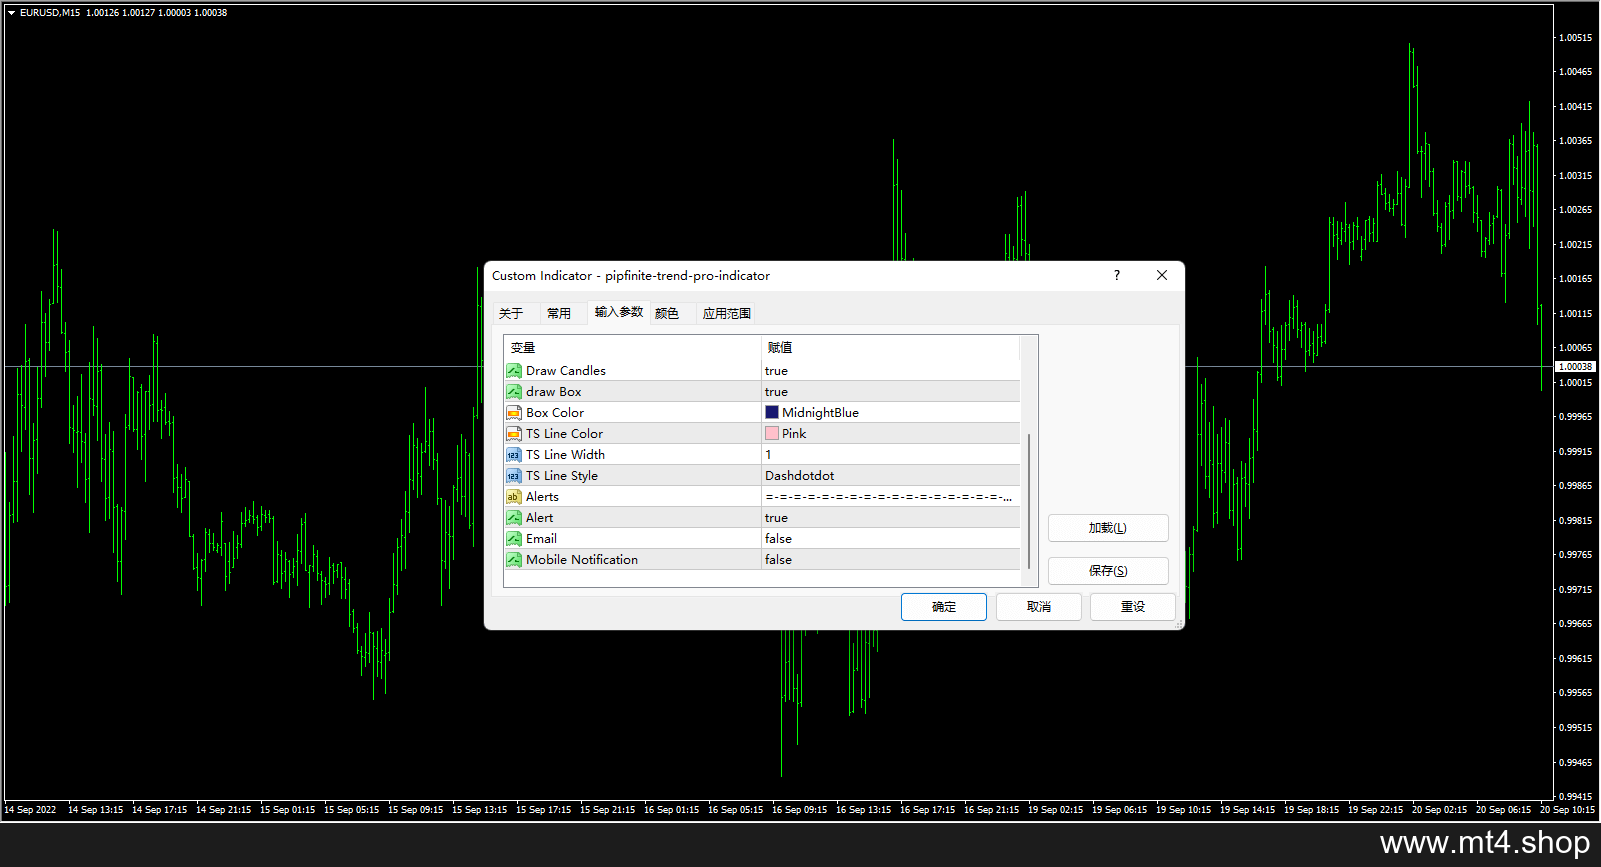Open the 颜色 tab

click(667, 314)
